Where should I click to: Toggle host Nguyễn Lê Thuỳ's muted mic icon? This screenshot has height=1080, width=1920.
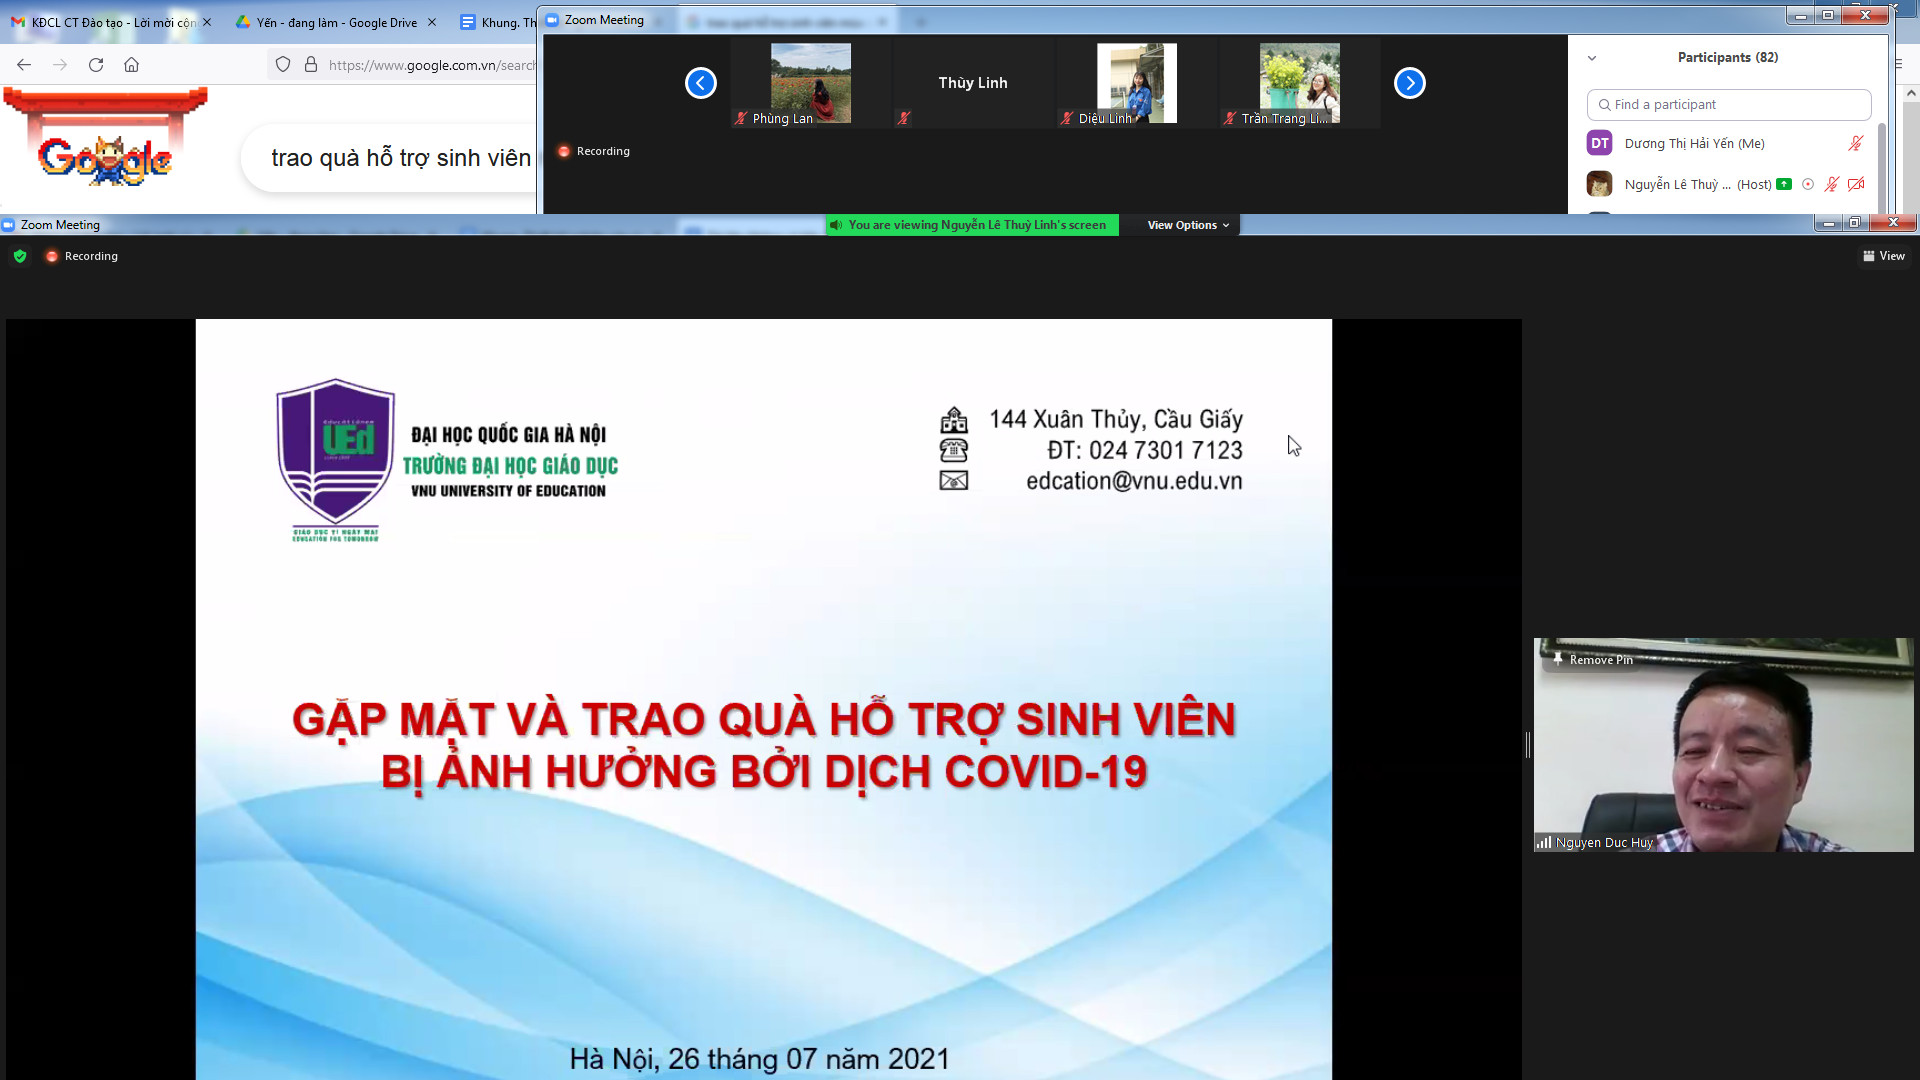1831,184
